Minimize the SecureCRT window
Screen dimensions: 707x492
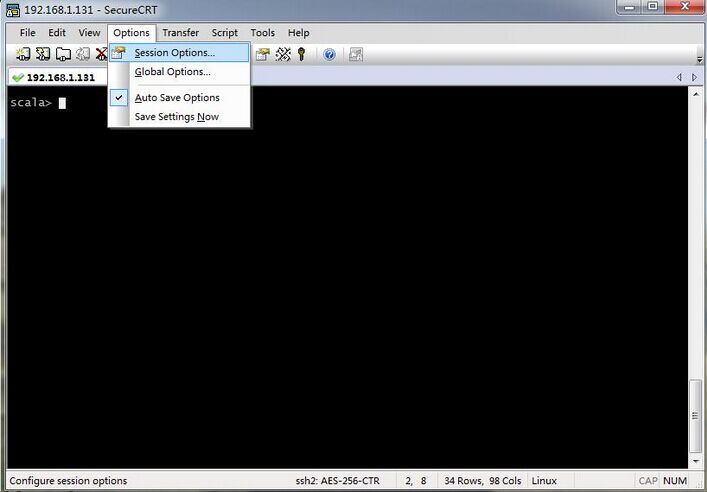click(629, 7)
